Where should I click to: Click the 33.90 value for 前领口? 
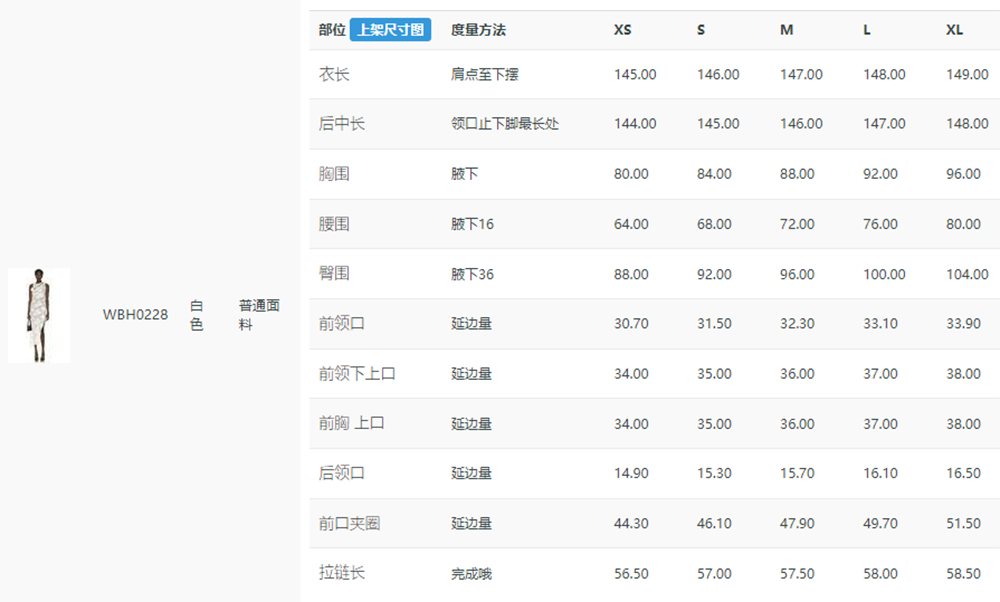964,323
